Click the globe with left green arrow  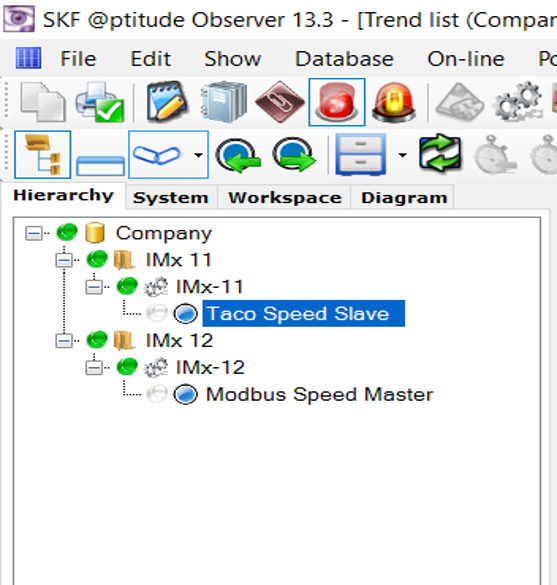click(238, 155)
